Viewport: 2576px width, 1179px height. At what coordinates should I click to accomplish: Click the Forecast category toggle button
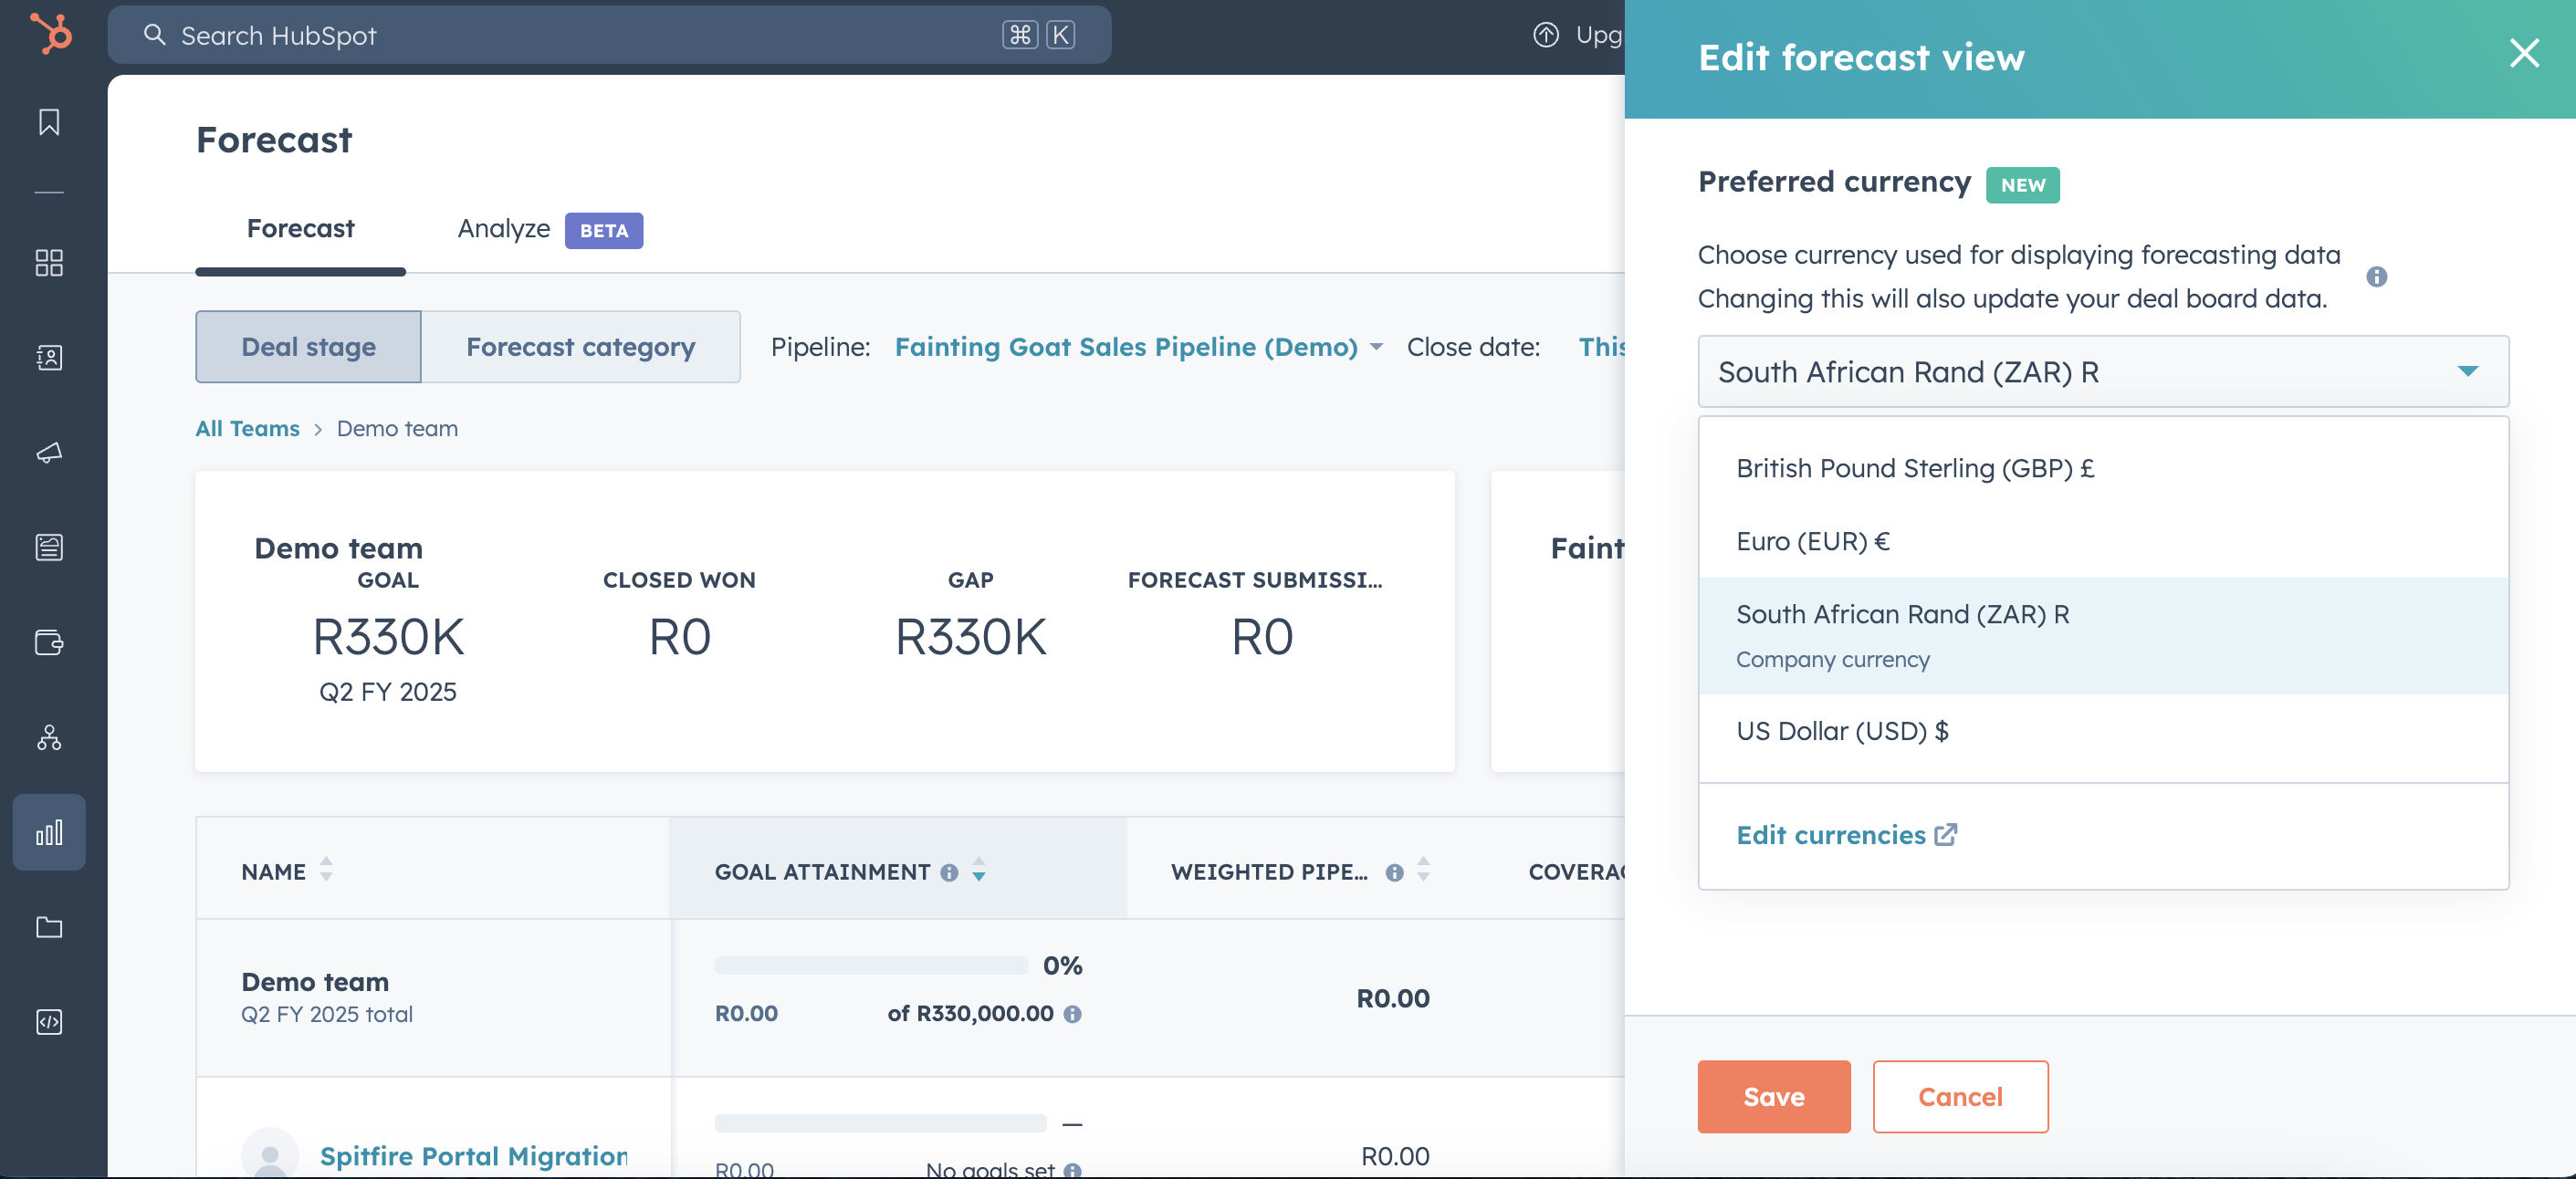point(580,347)
